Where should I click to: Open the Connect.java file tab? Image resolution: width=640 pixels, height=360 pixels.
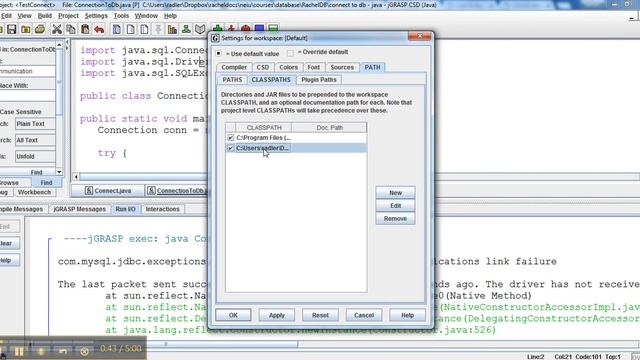(108, 191)
